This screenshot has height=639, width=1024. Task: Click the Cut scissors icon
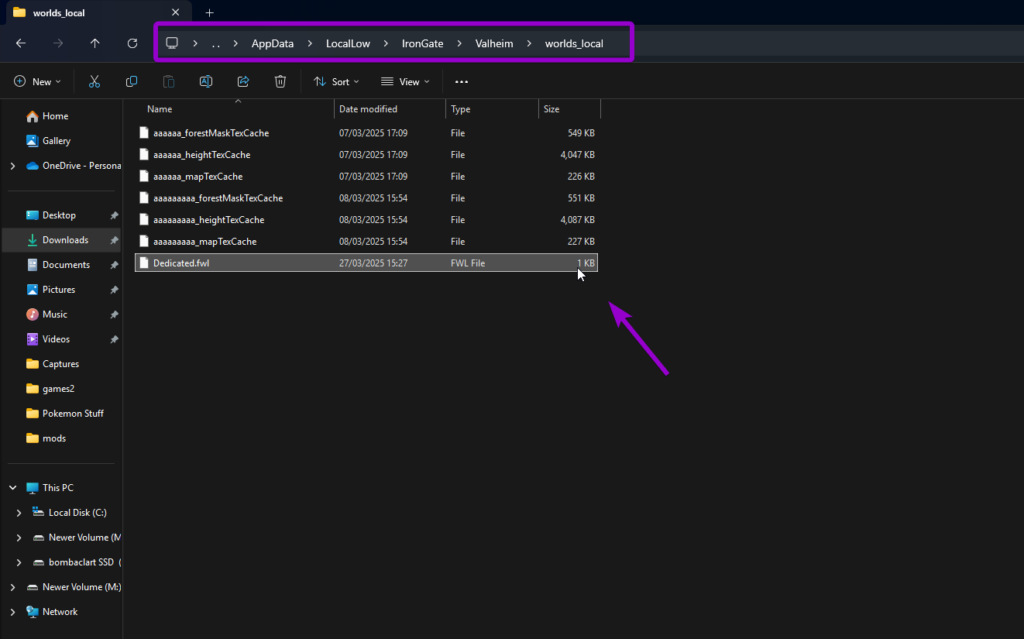coord(94,82)
